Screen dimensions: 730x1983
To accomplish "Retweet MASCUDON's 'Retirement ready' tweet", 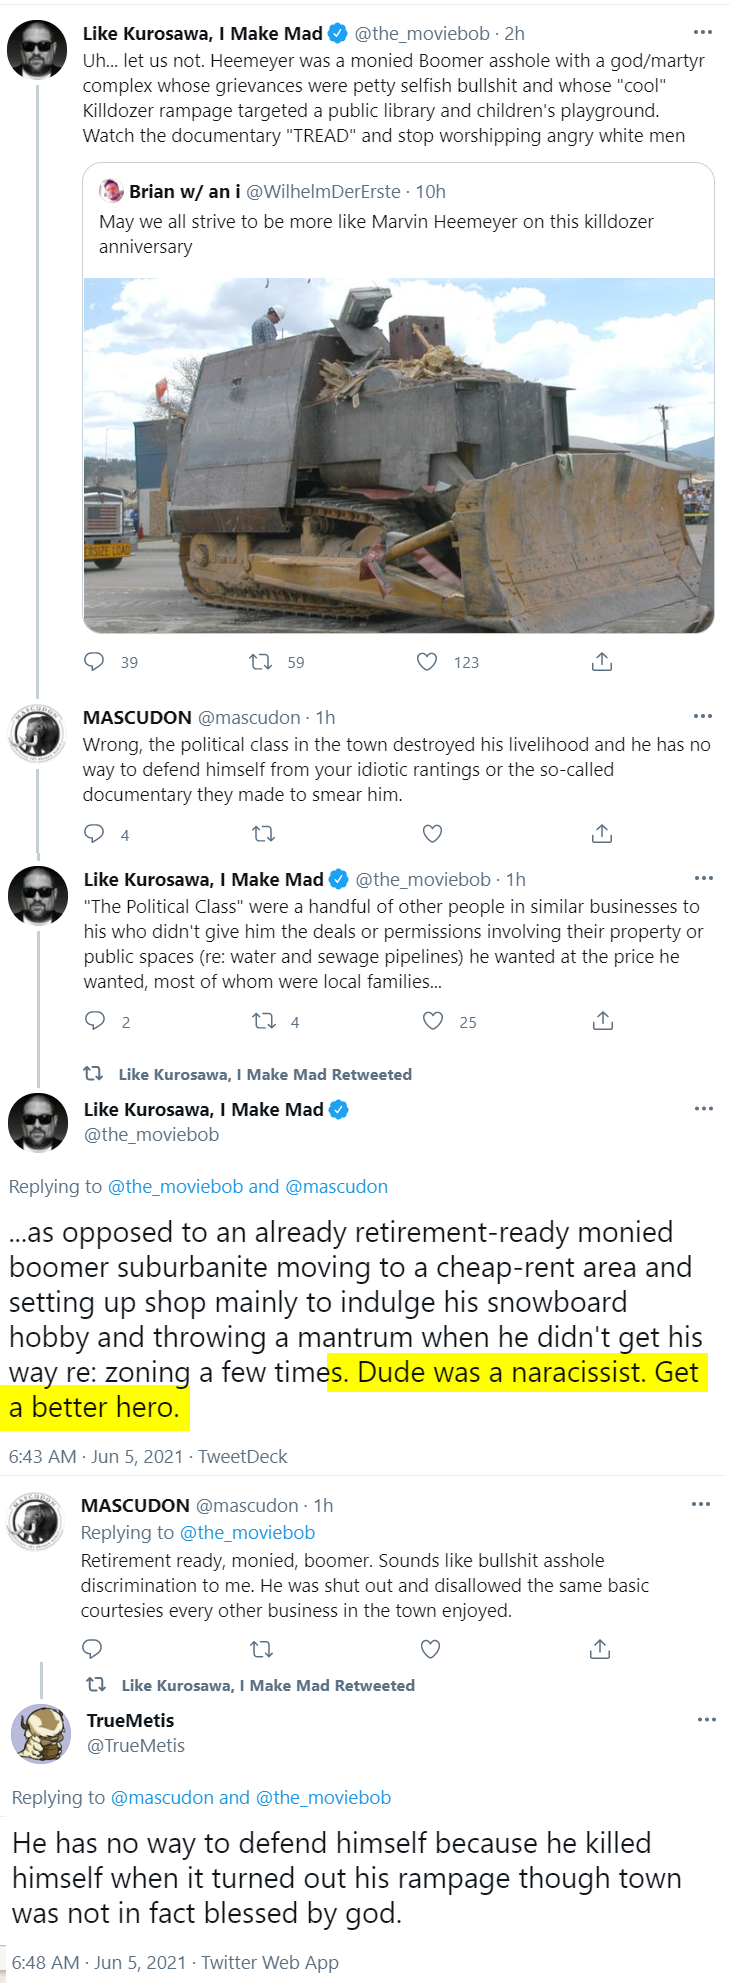I will 261,1649.
